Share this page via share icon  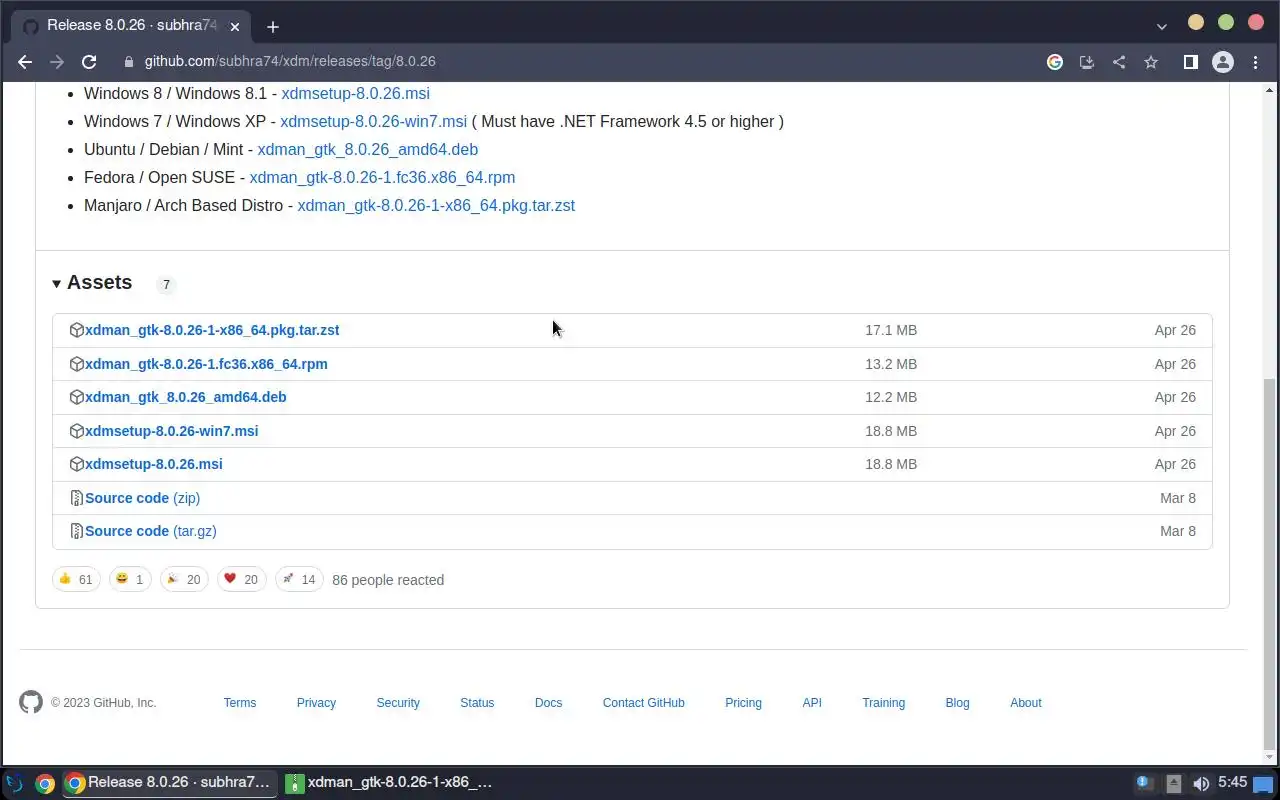1119,62
